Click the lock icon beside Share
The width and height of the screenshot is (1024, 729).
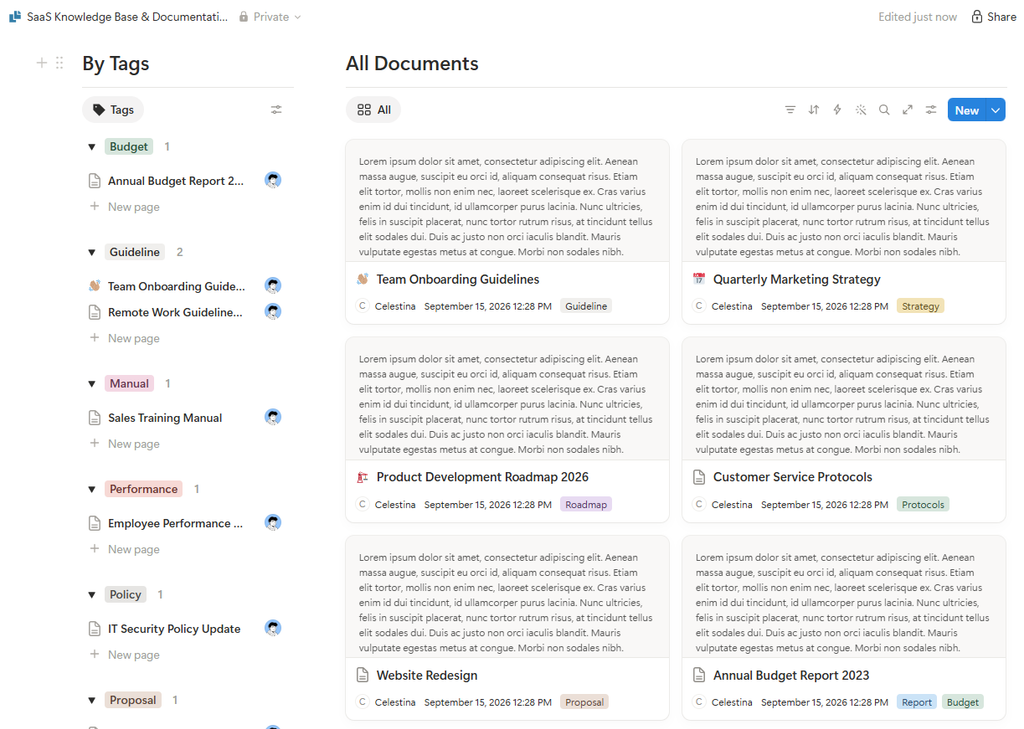pyautogui.click(x=976, y=17)
